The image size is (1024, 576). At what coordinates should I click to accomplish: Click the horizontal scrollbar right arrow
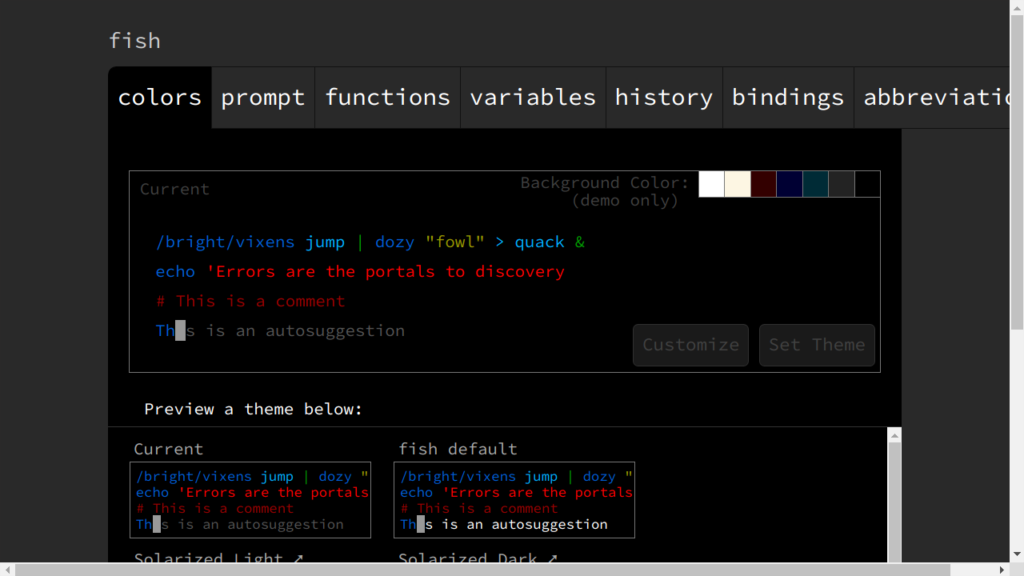(1002, 569)
